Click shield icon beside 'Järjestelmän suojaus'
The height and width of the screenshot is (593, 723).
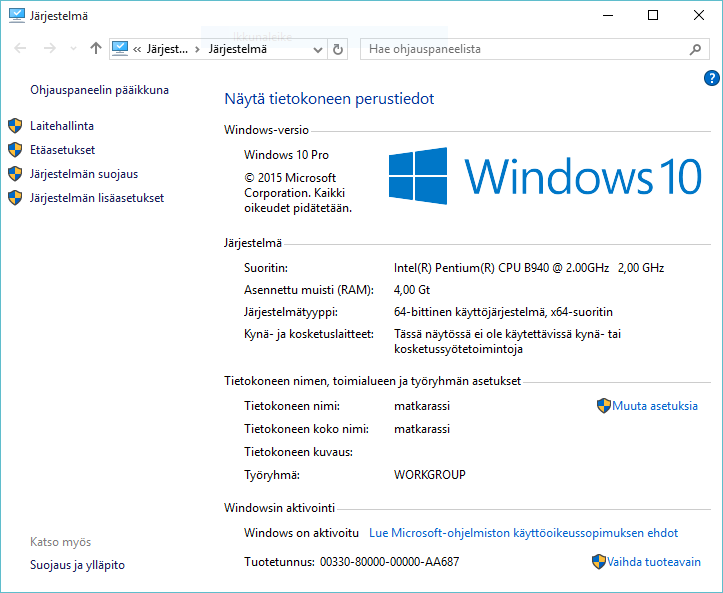pyautogui.click(x=15, y=173)
